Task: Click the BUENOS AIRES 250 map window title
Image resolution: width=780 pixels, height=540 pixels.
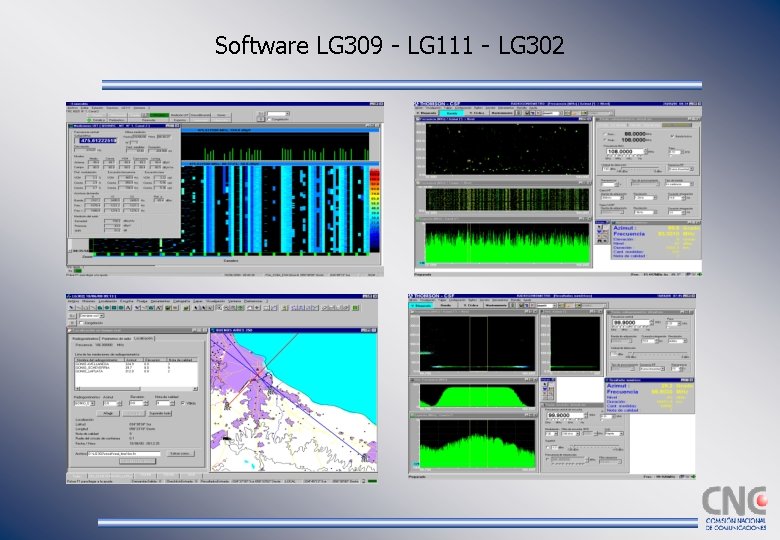Action: tap(234, 330)
